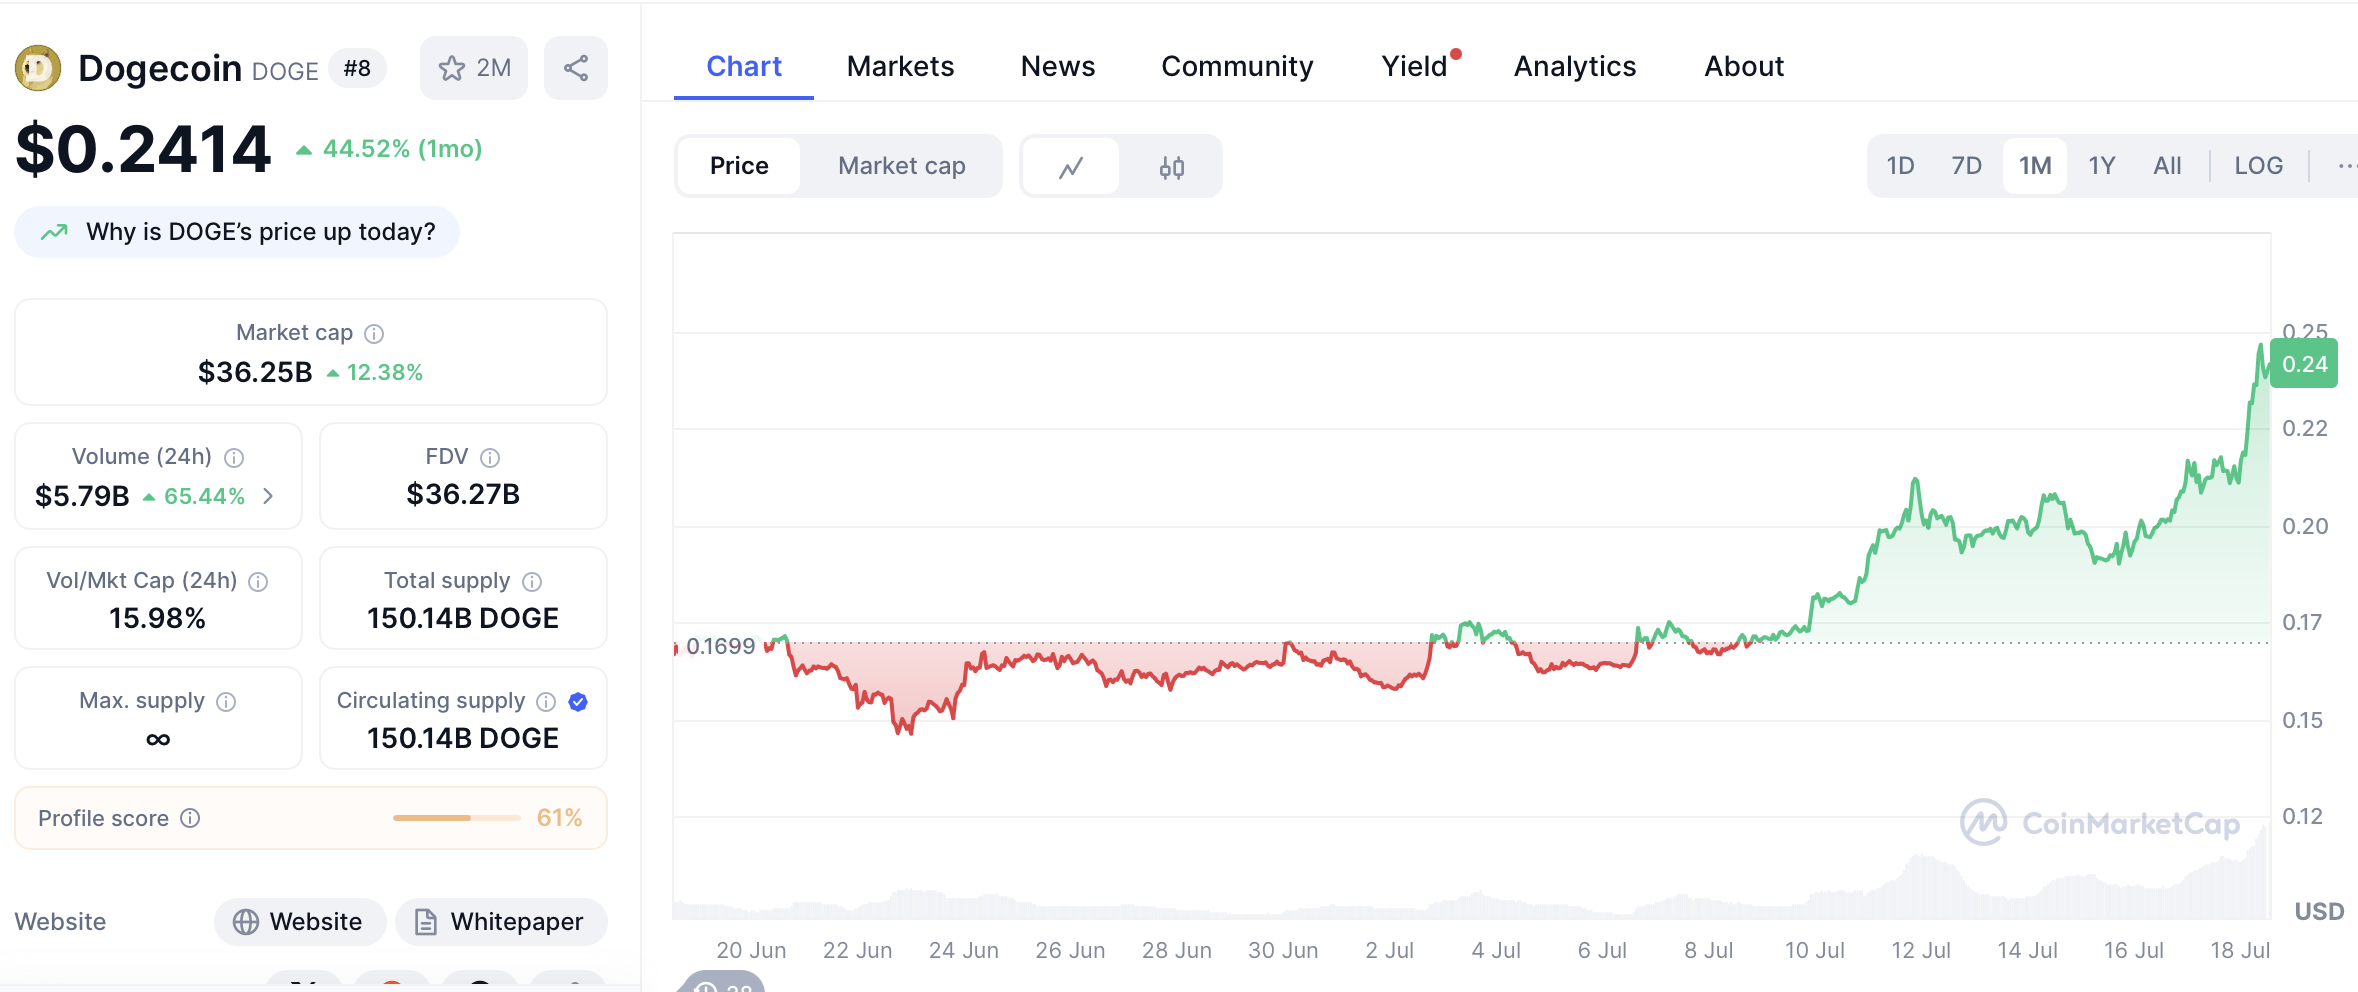2358x992 pixels.
Task: Switch to the Analytics tab
Action: [x=1574, y=66]
